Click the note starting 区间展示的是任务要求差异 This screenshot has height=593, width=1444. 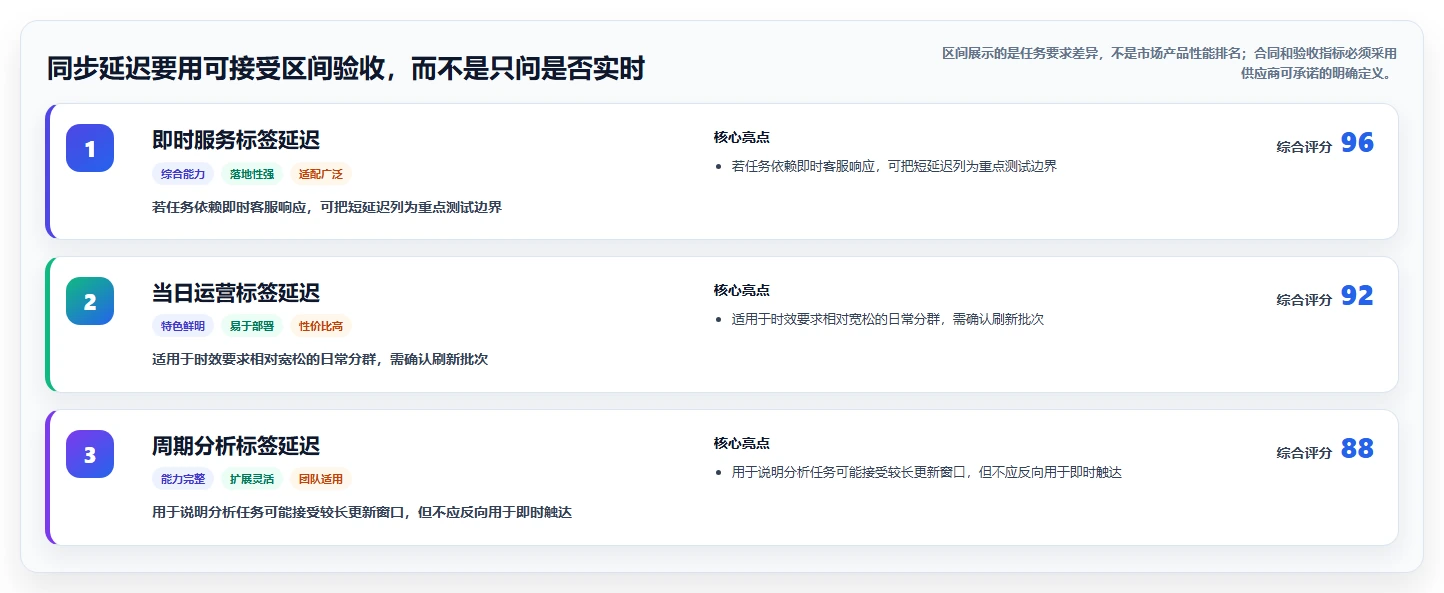coord(1169,63)
